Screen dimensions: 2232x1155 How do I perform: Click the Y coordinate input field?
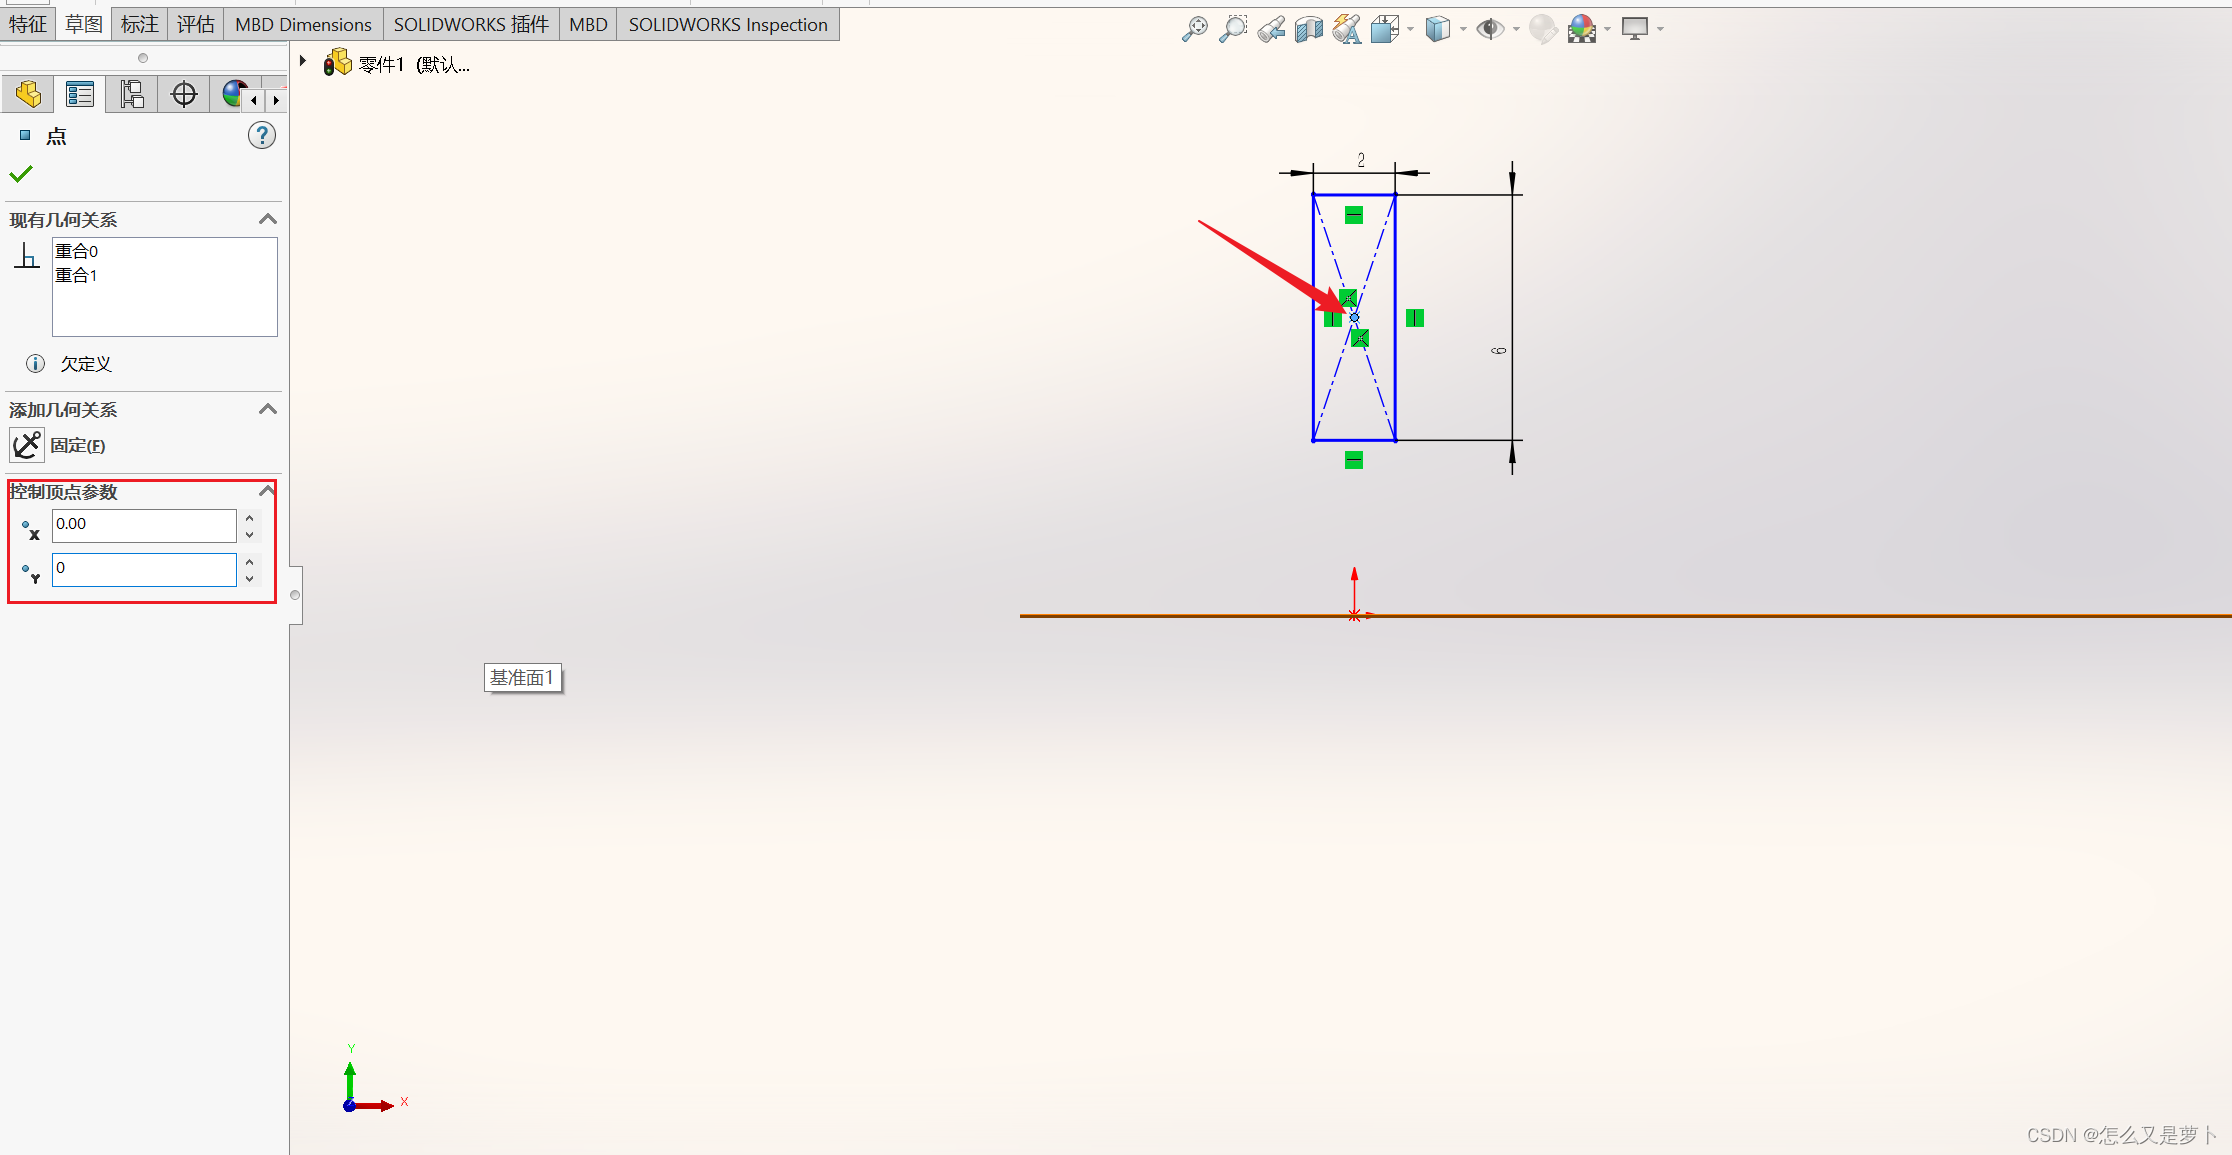(x=144, y=569)
